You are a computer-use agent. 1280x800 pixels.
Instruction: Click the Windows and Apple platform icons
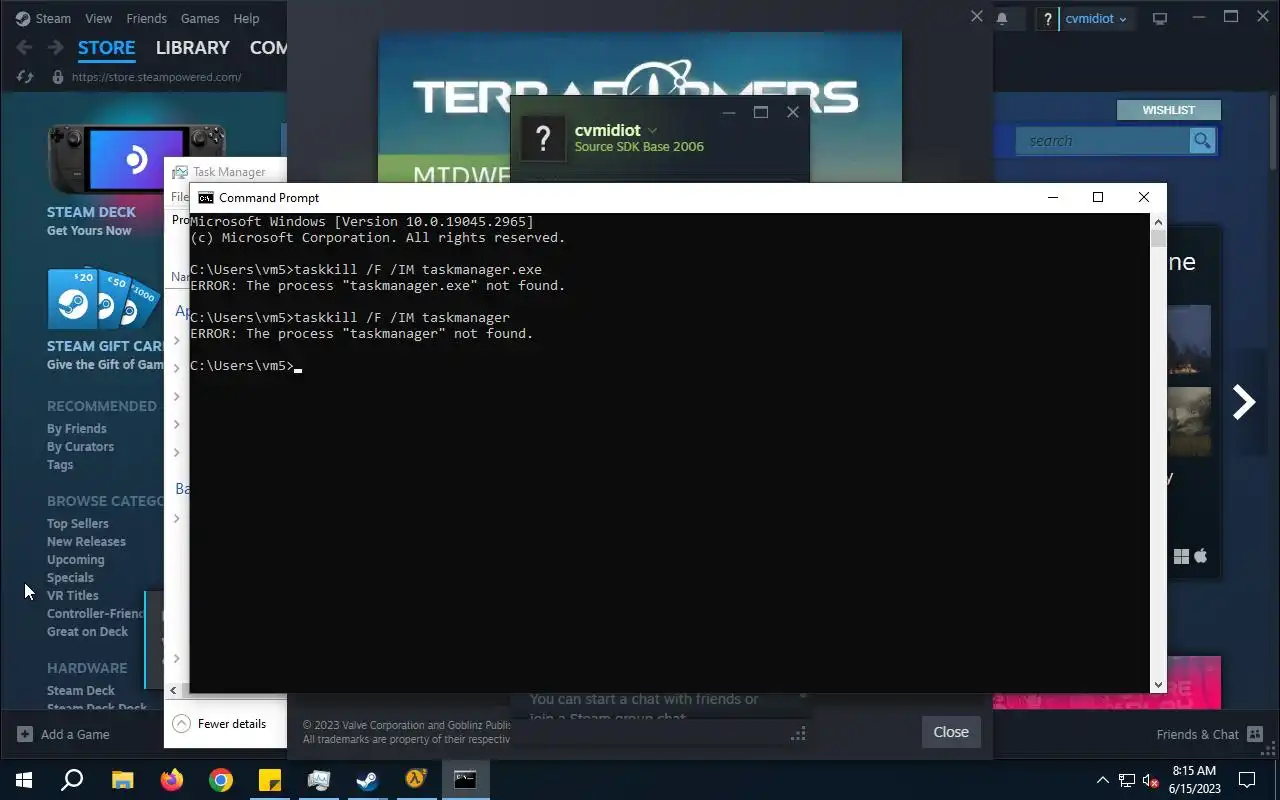[x=1191, y=556]
